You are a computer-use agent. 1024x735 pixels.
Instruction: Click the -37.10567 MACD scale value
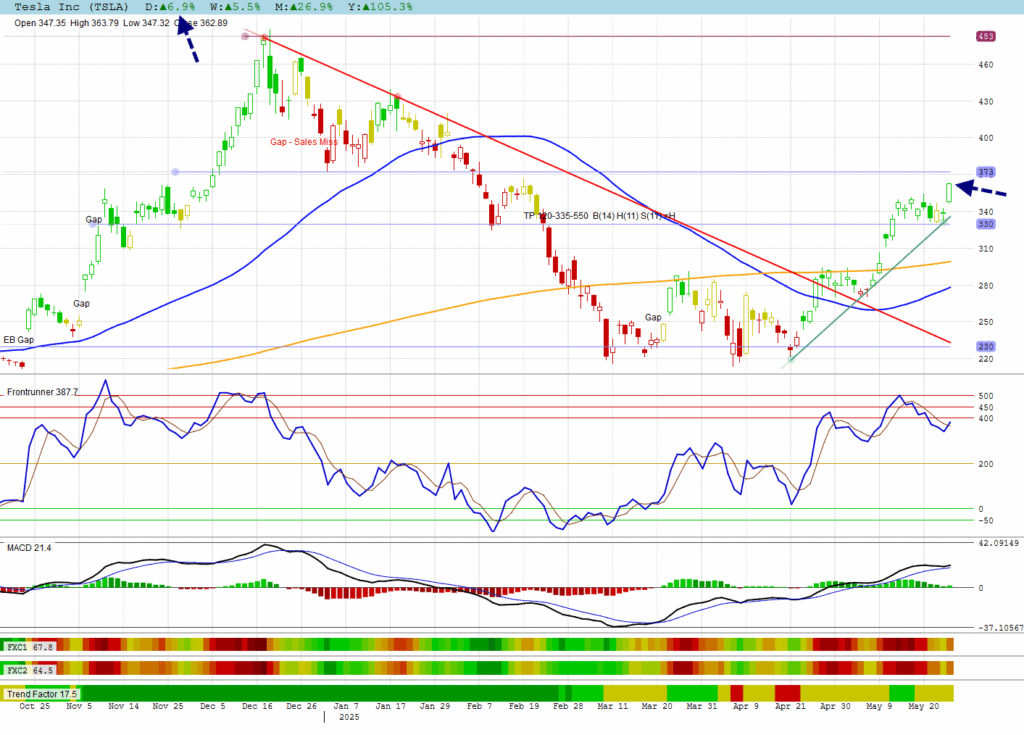[x=1000, y=628]
